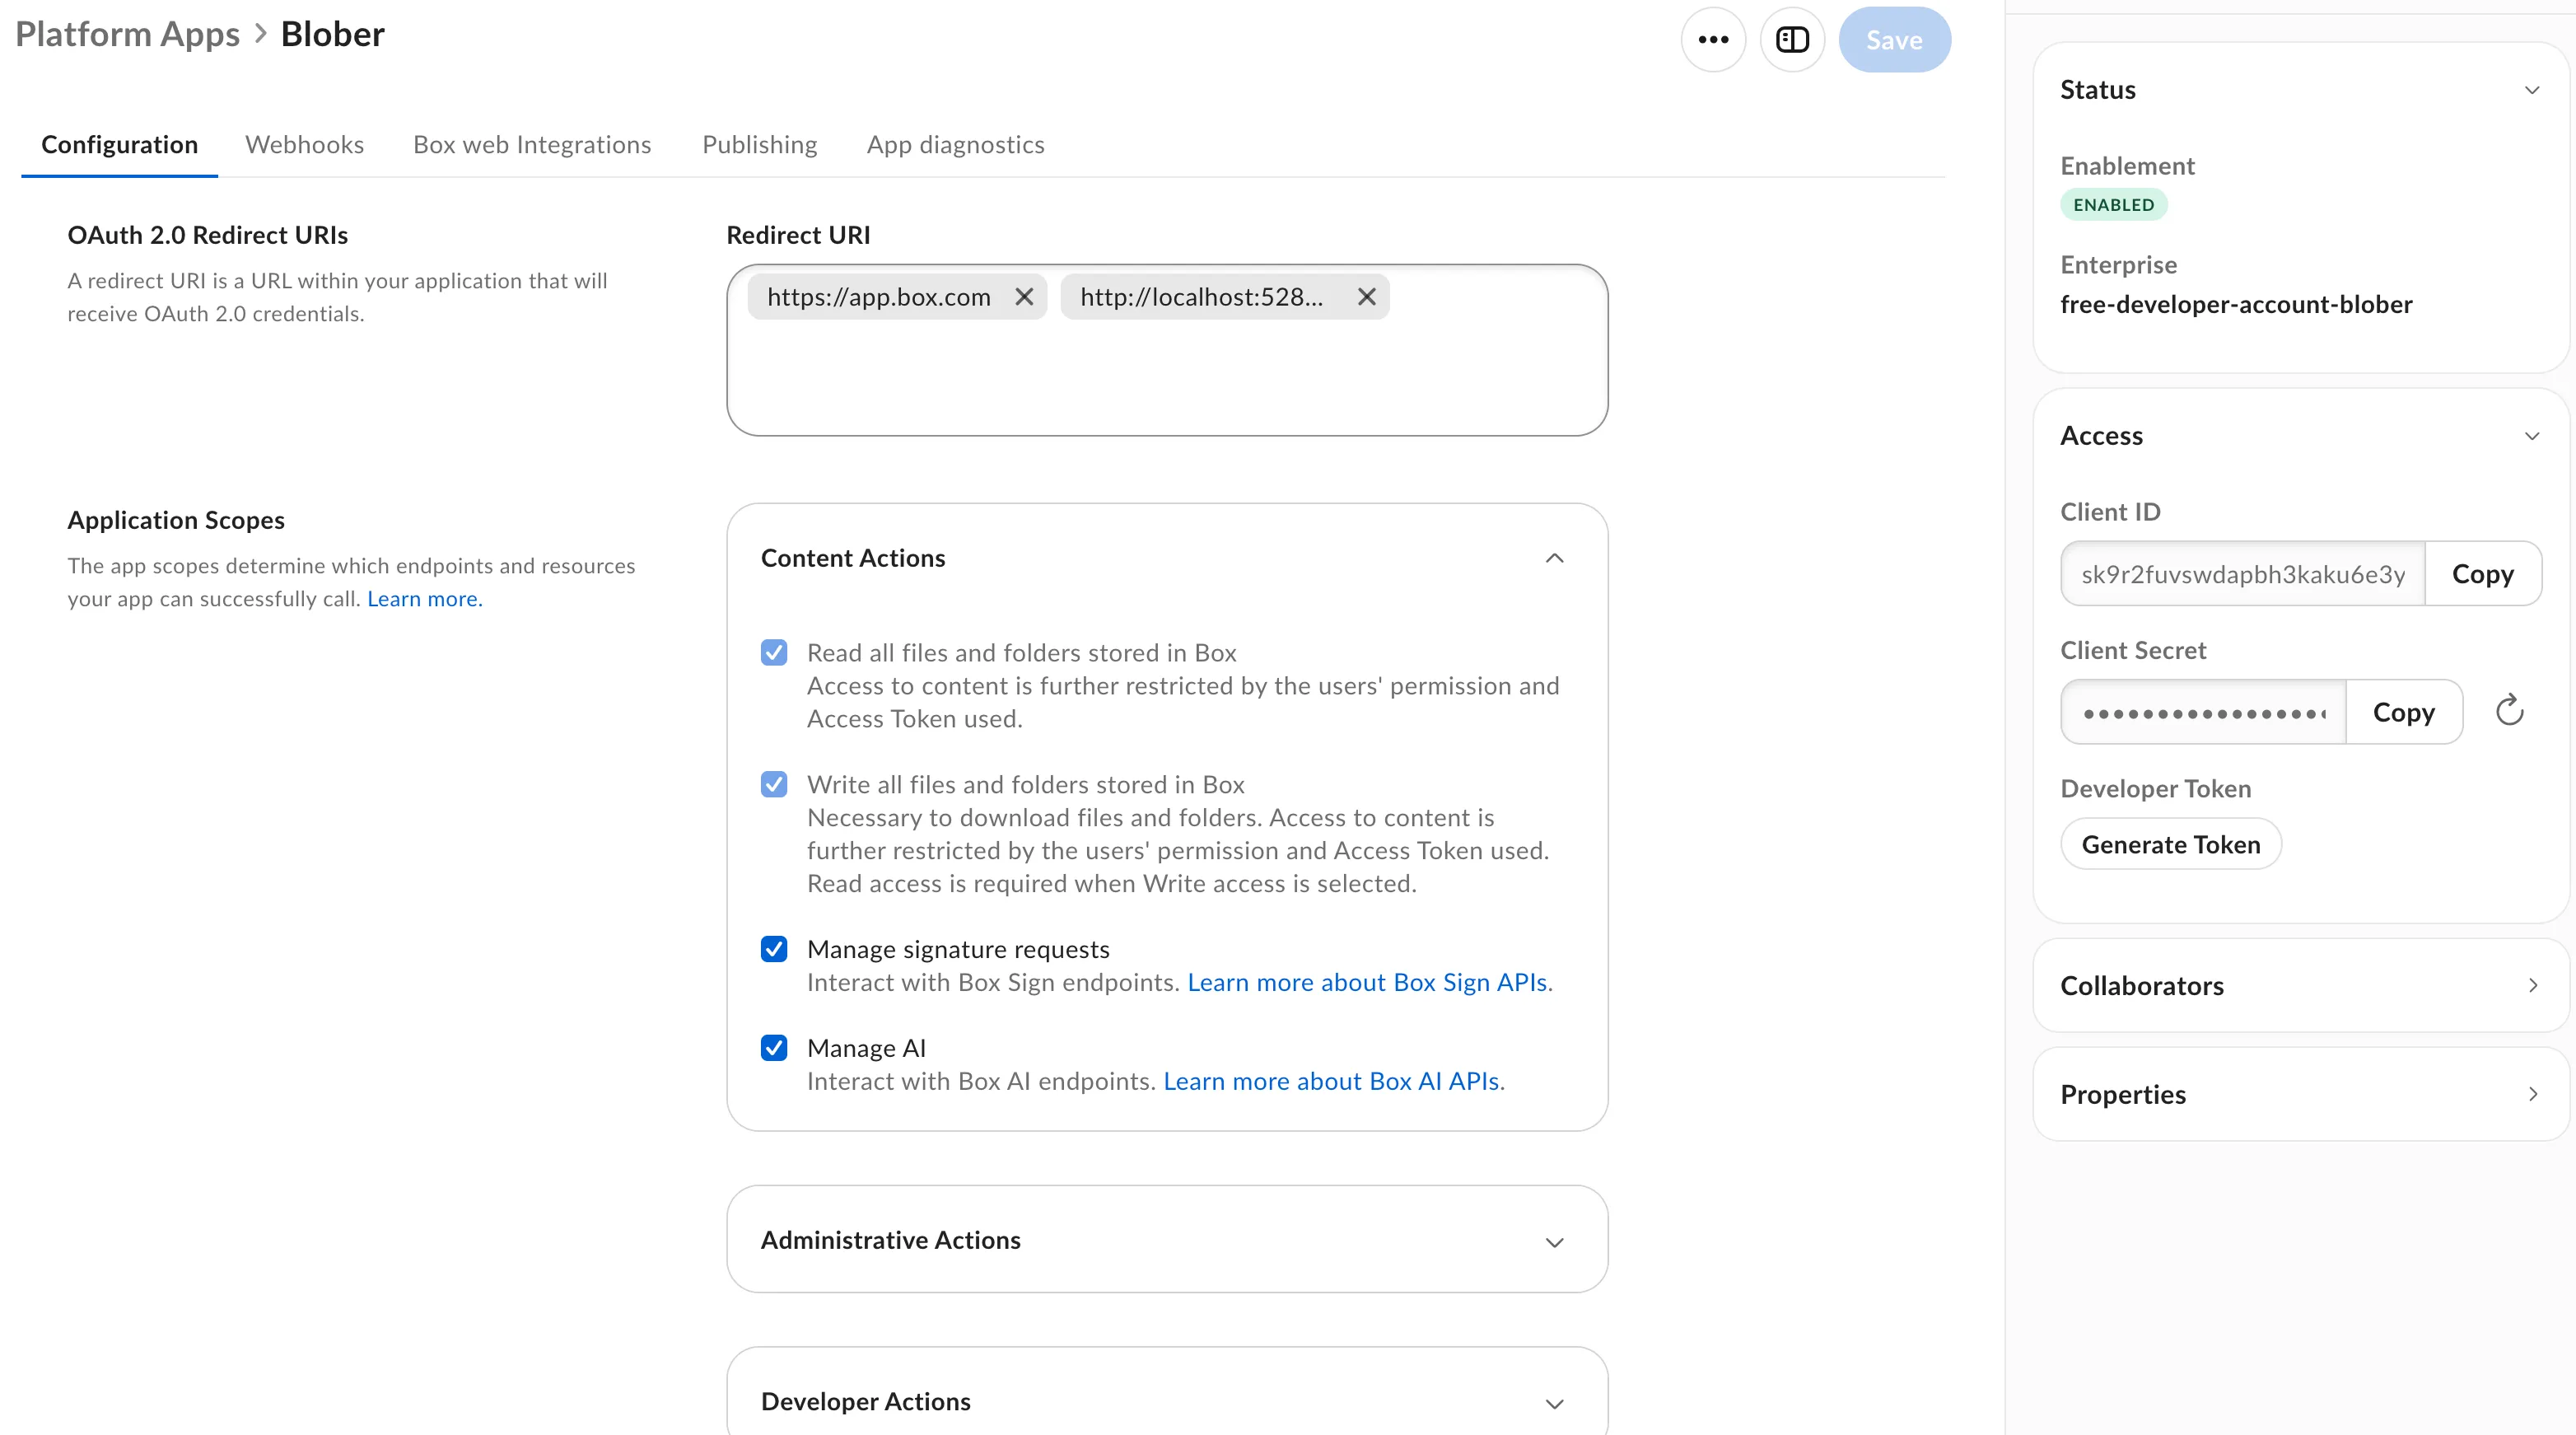Click the masked Client Secret field
Viewport: 2576px width, 1435px height.
point(2204,712)
